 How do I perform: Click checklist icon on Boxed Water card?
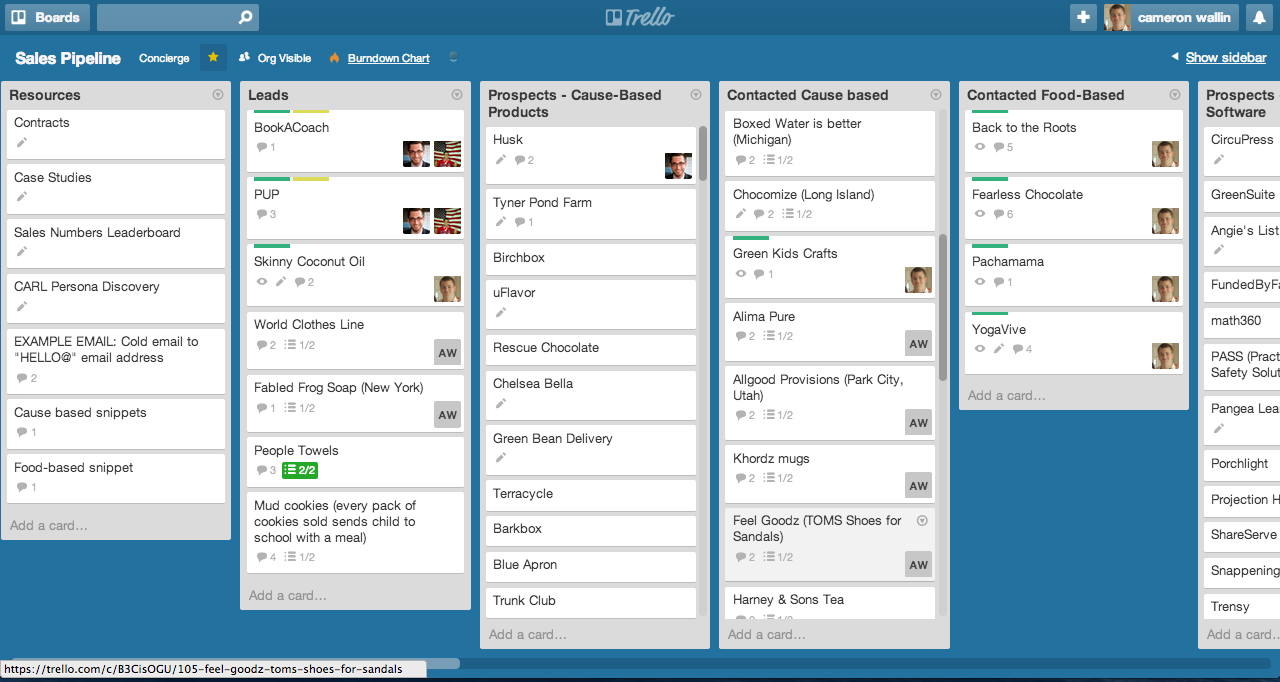(x=769, y=160)
